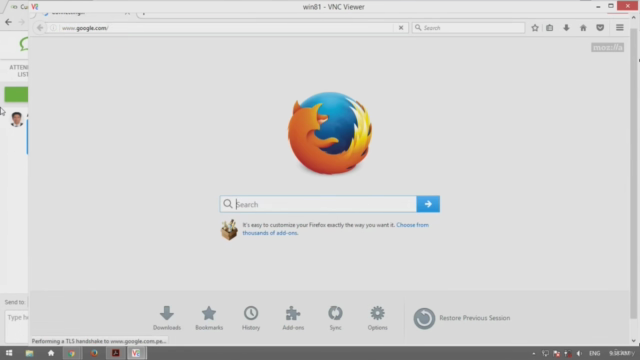Image resolution: width=640 pixels, height=360 pixels.
Task: Click attendee avatar in background window
Action: coord(17,119)
